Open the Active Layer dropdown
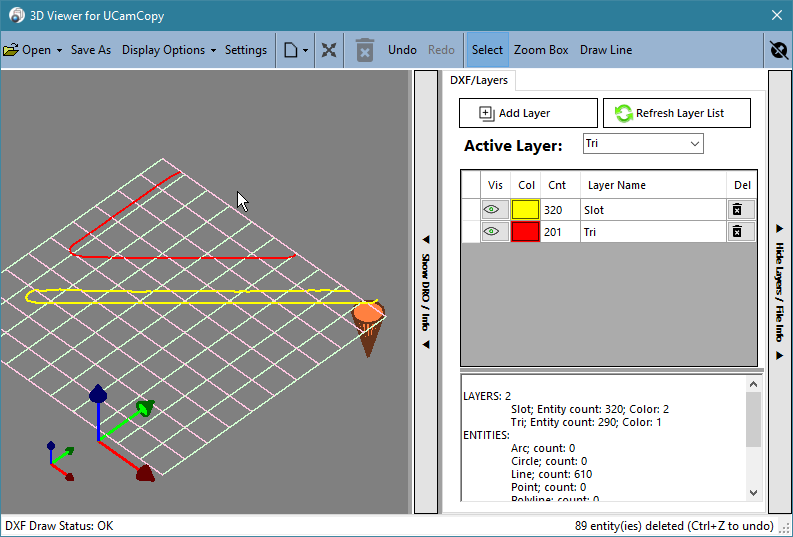 [x=643, y=144]
